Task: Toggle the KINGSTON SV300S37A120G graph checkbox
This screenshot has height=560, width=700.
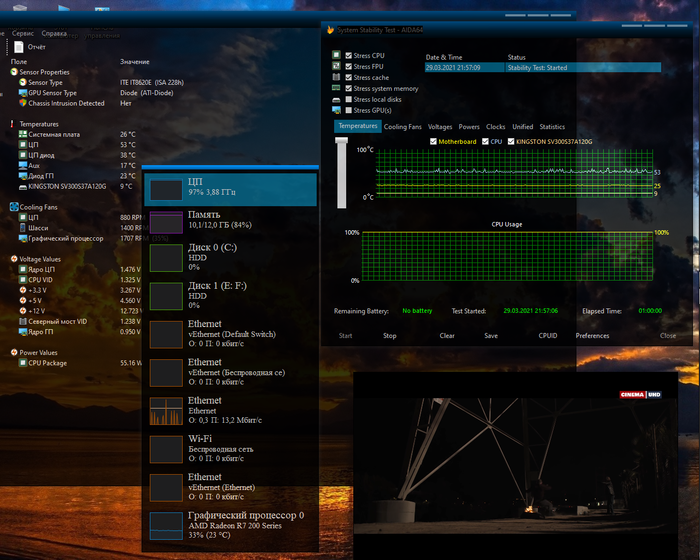Action: (511, 142)
